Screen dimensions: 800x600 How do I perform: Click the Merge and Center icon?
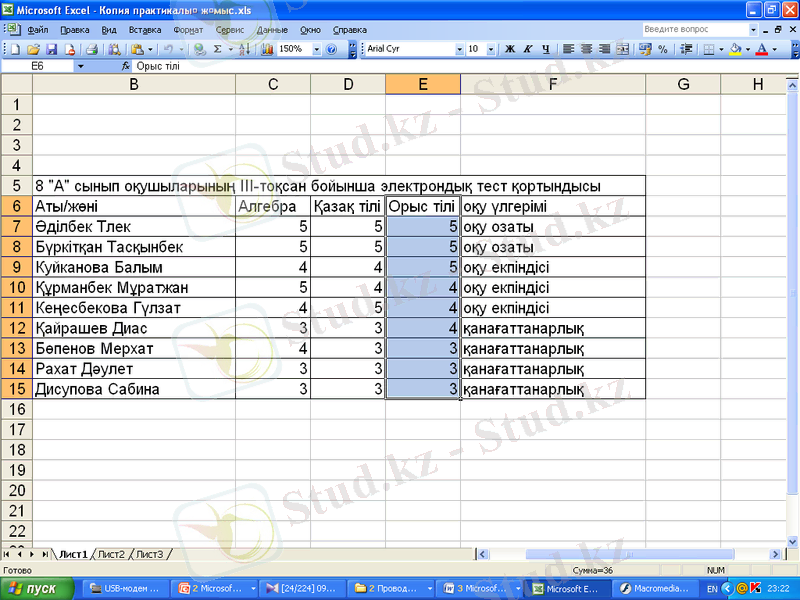tap(622, 49)
